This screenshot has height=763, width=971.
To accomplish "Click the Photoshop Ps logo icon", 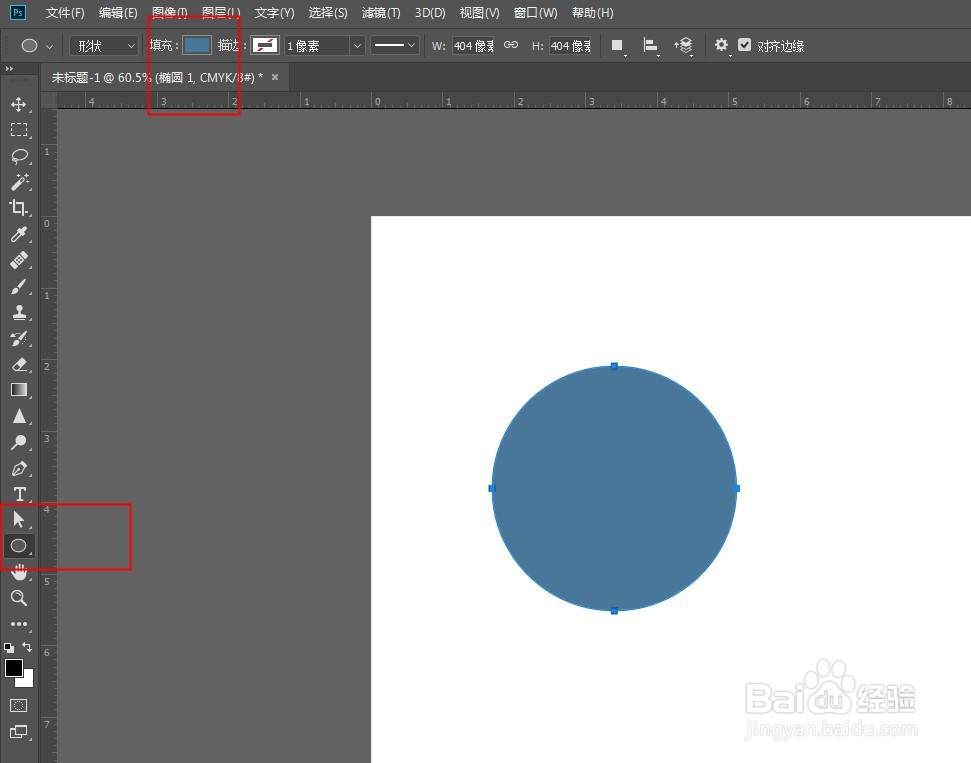I will tap(18, 12).
